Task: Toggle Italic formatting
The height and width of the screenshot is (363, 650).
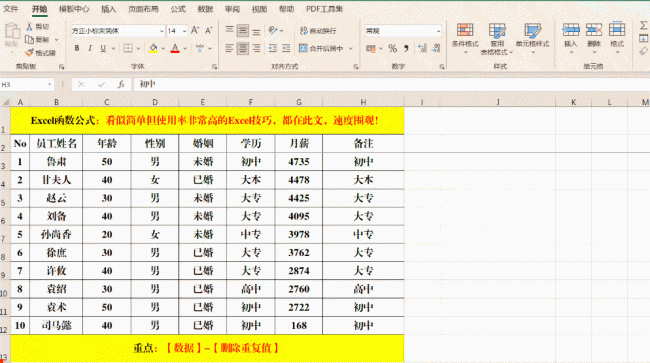Action: pos(90,48)
